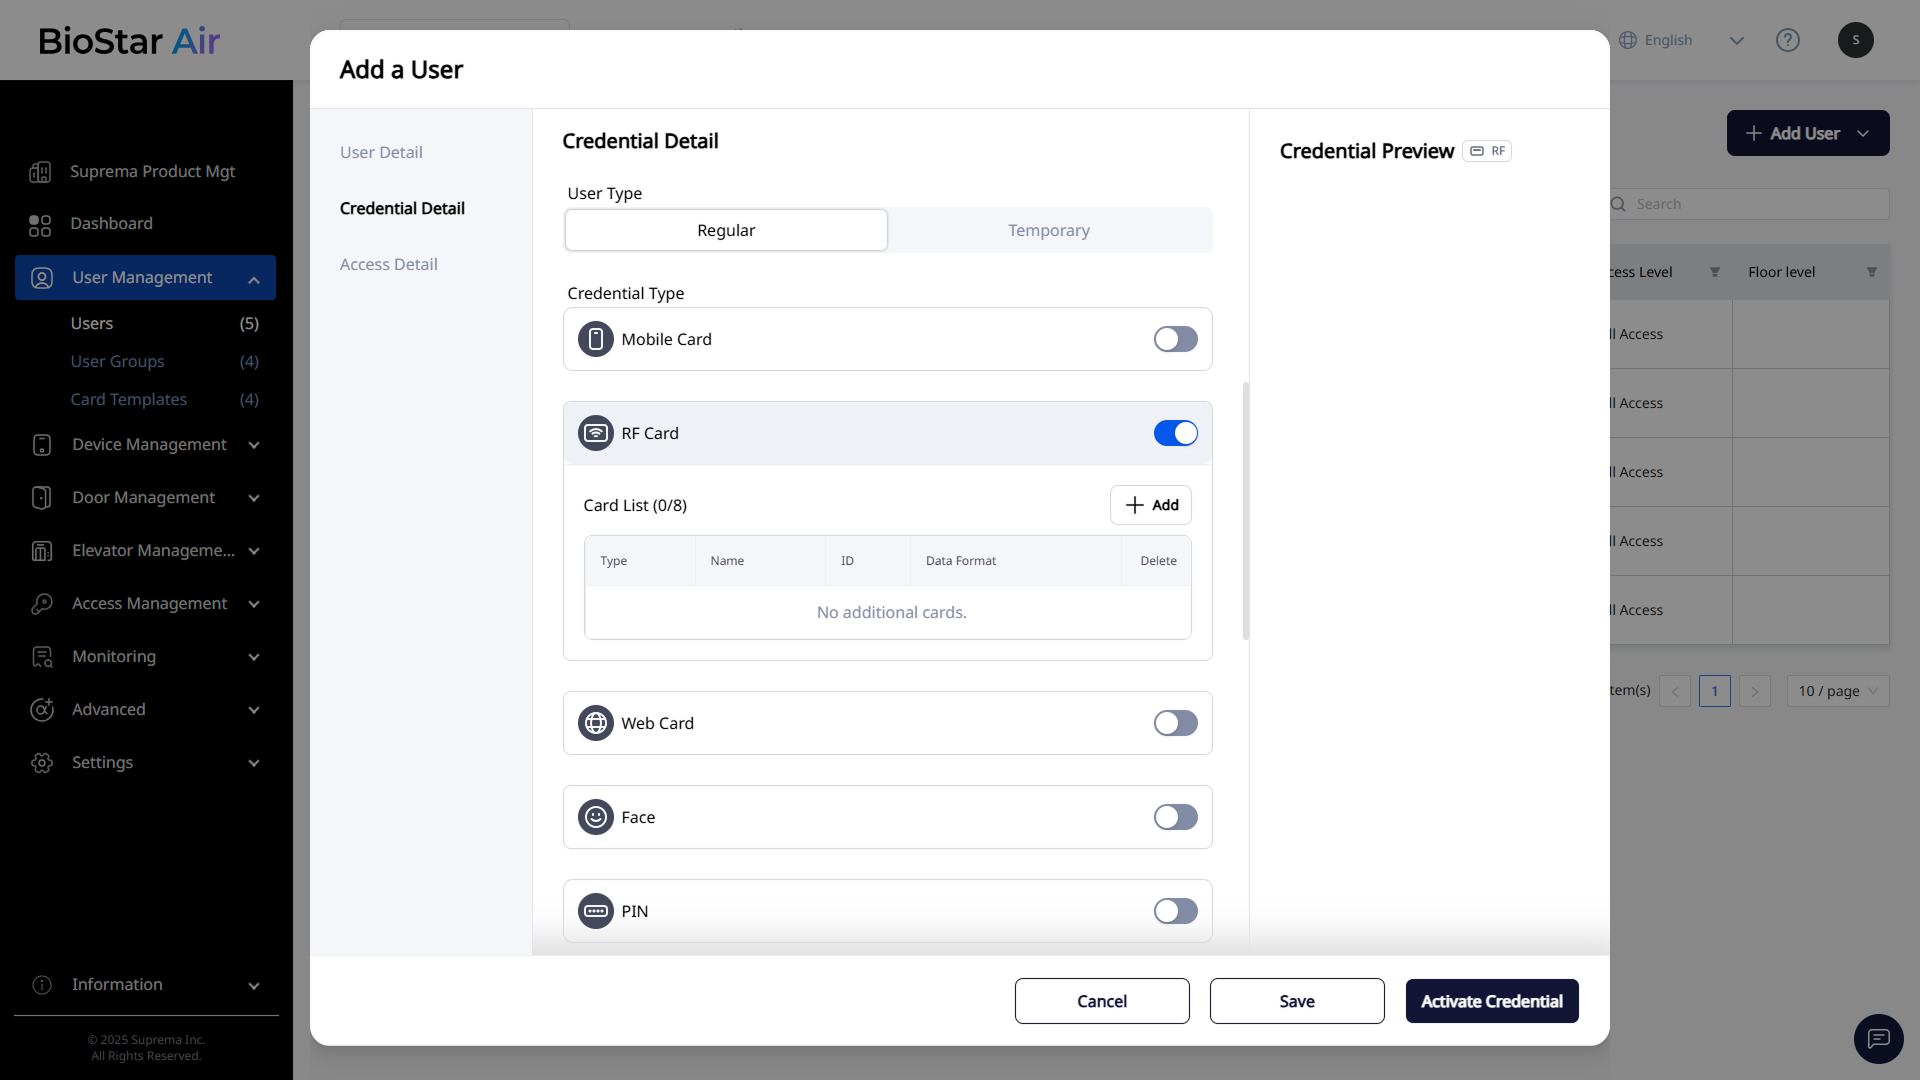Add a card to the Card List
Screen dimensions: 1920x1080
coord(1150,505)
